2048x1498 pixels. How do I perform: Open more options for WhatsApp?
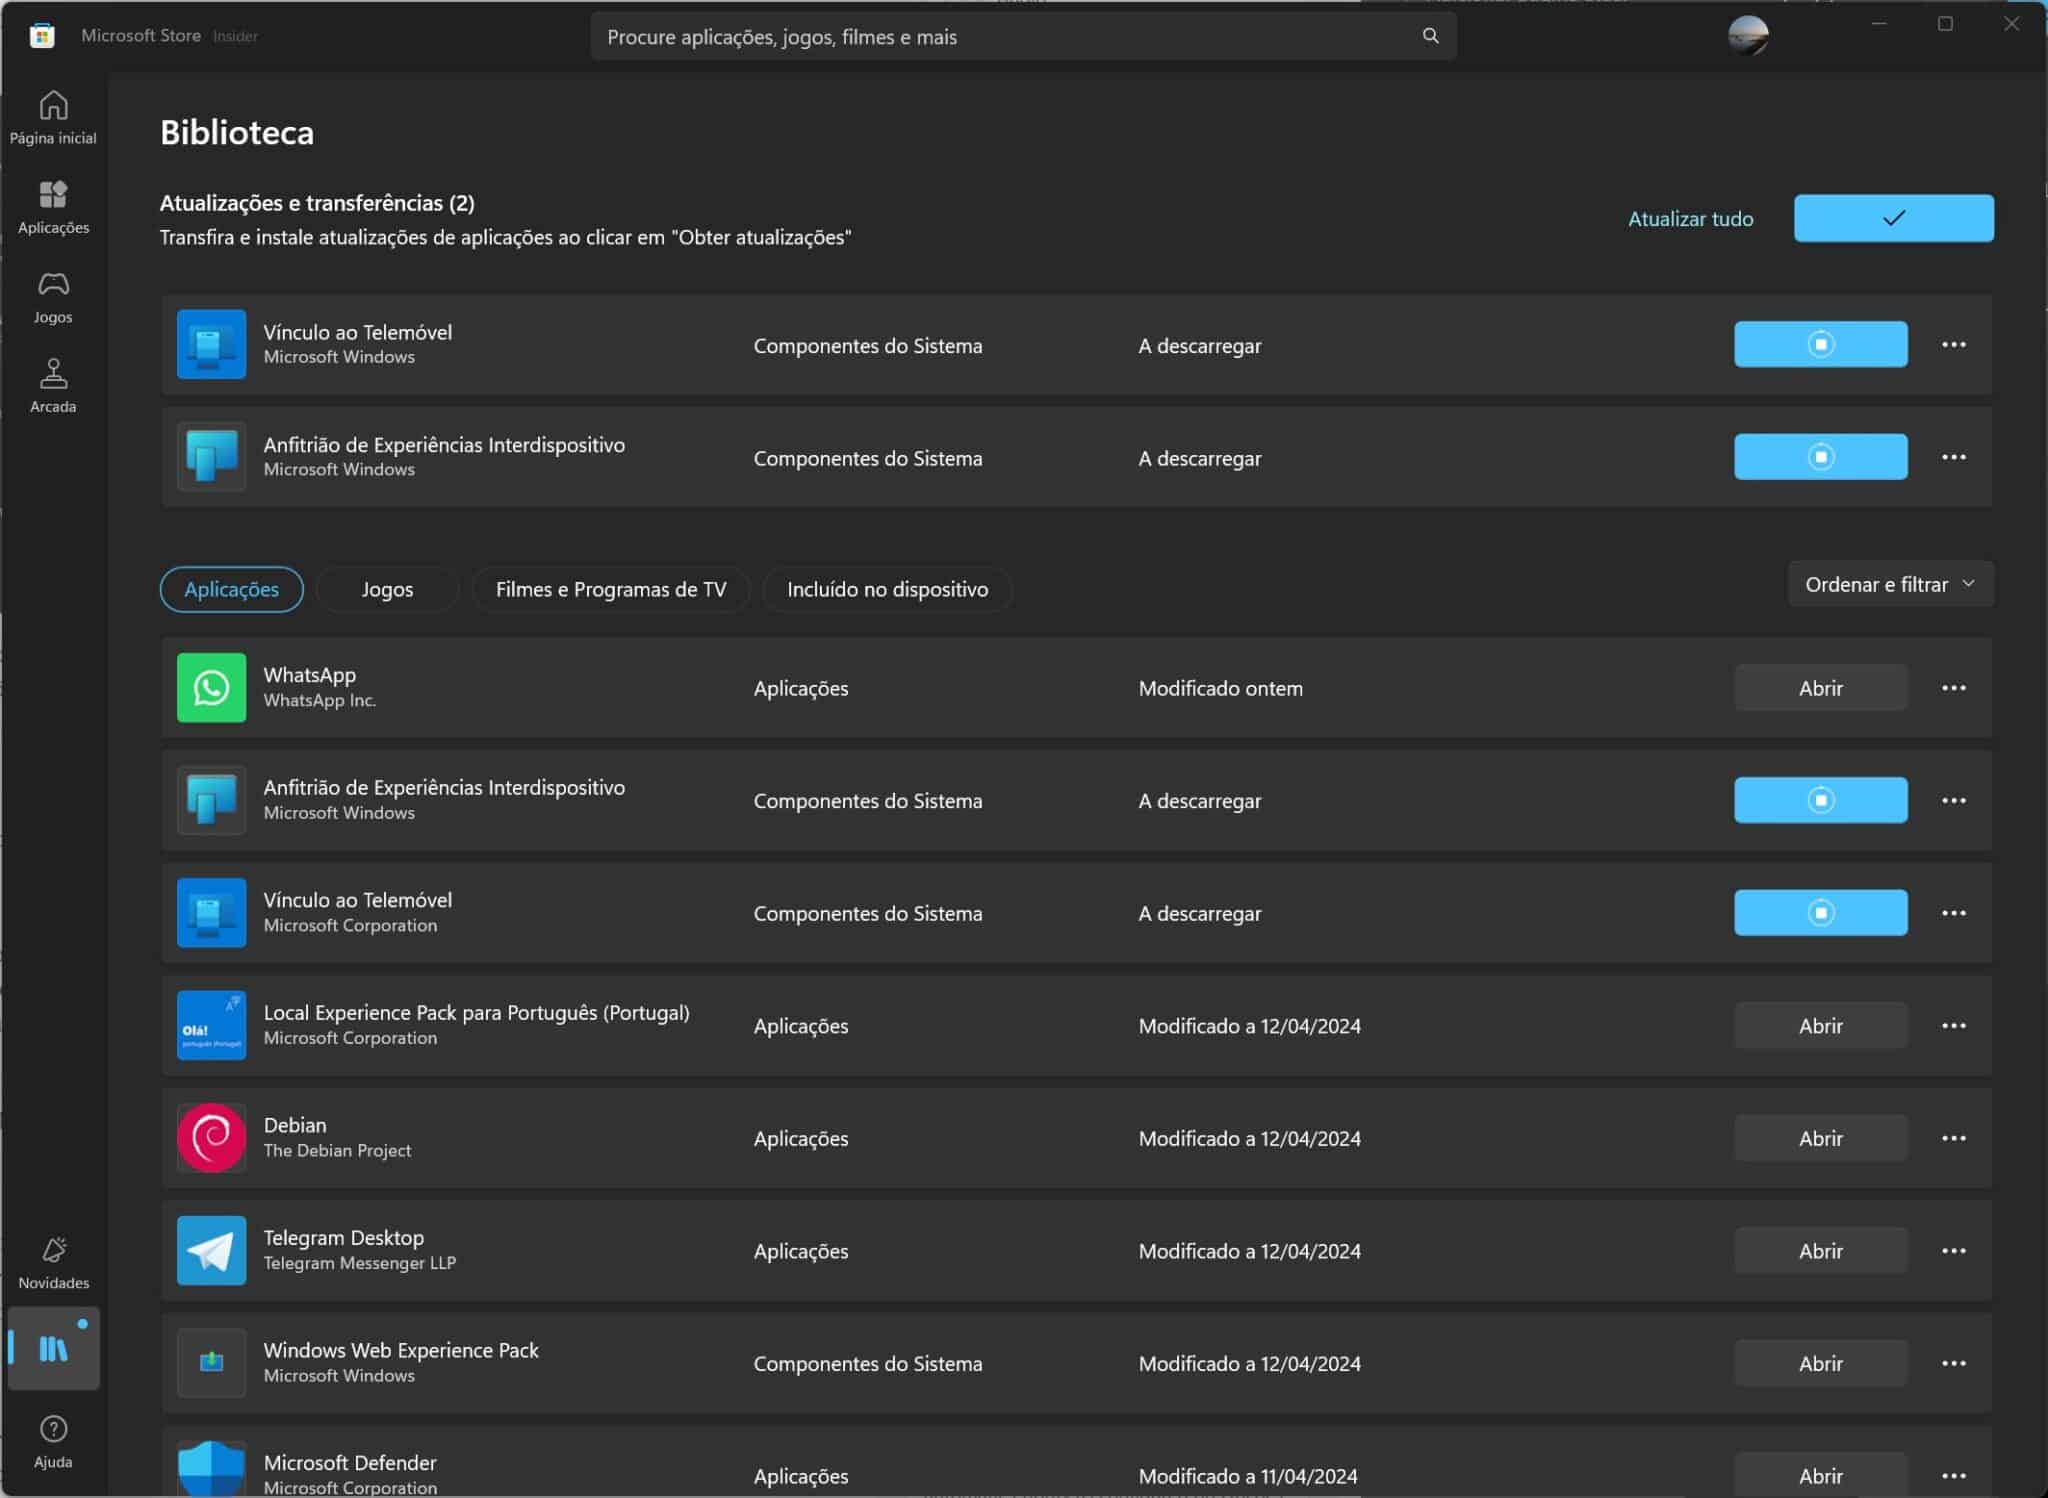pyautogui.click(x=1953, y=688)
